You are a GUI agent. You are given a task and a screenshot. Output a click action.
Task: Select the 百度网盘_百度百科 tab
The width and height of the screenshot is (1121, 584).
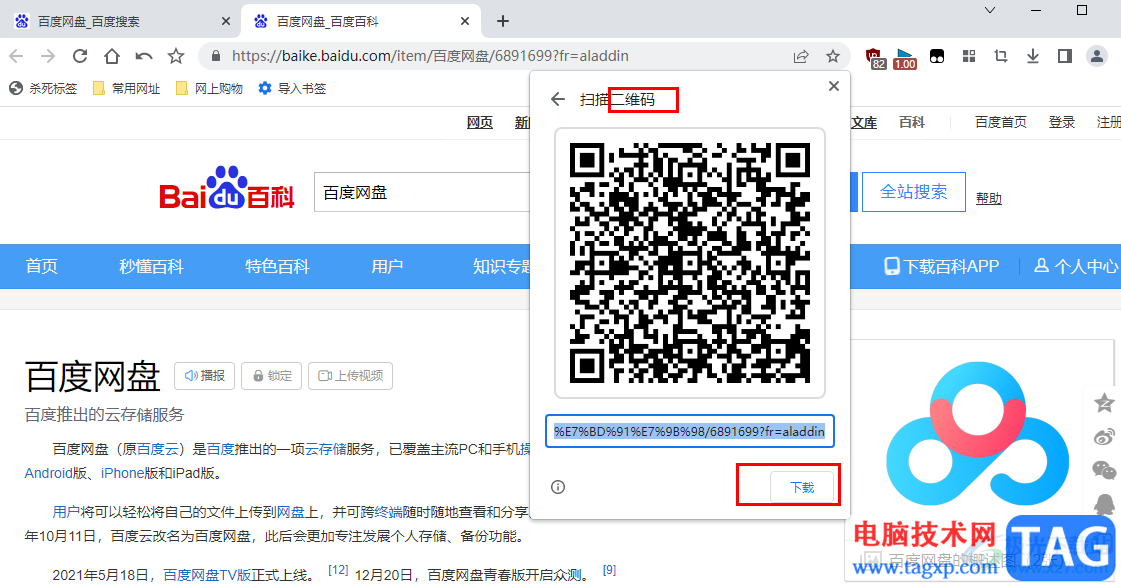point(361,21)
